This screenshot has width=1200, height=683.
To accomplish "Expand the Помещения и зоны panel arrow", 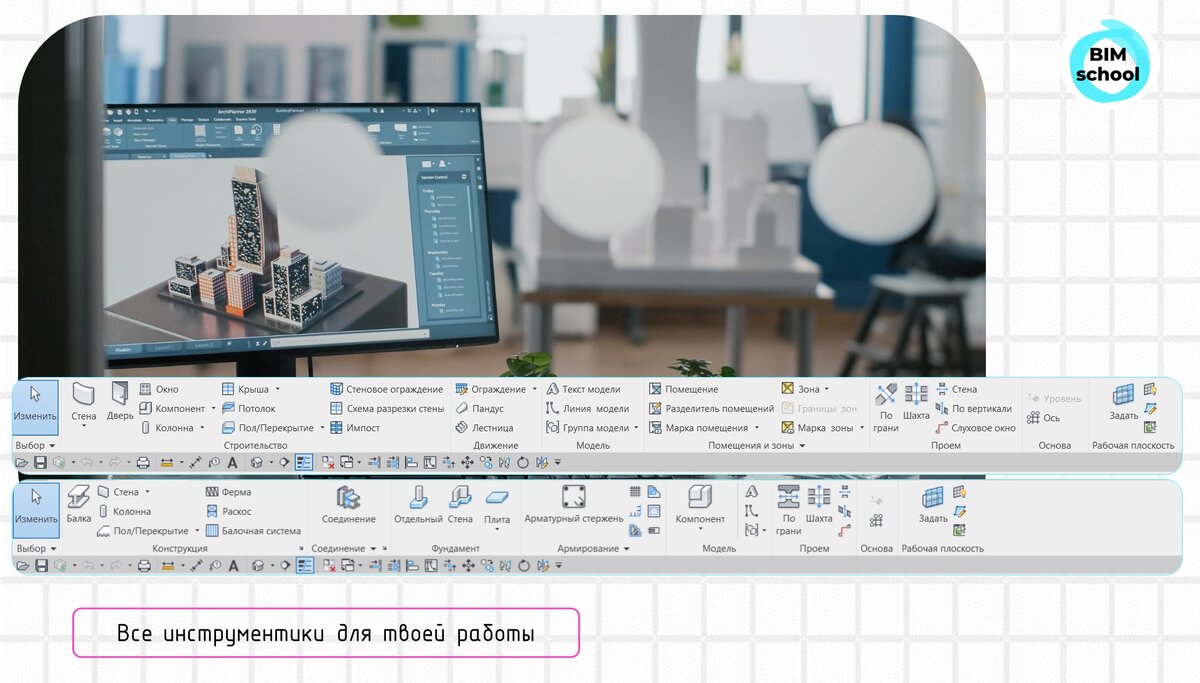I will click(x=802, y=446).
